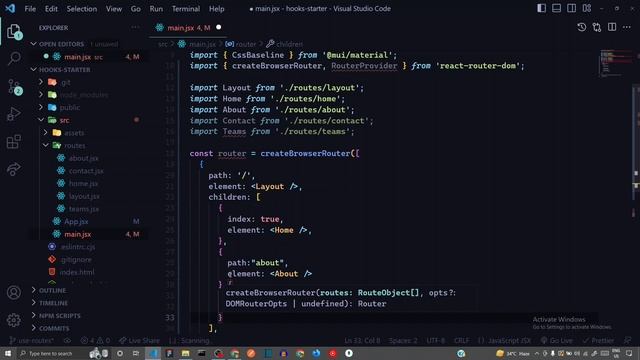This screenshot has width=640, height=360.
Task: Open Source Control view in activity bar
Action: [x=14, y=87]
